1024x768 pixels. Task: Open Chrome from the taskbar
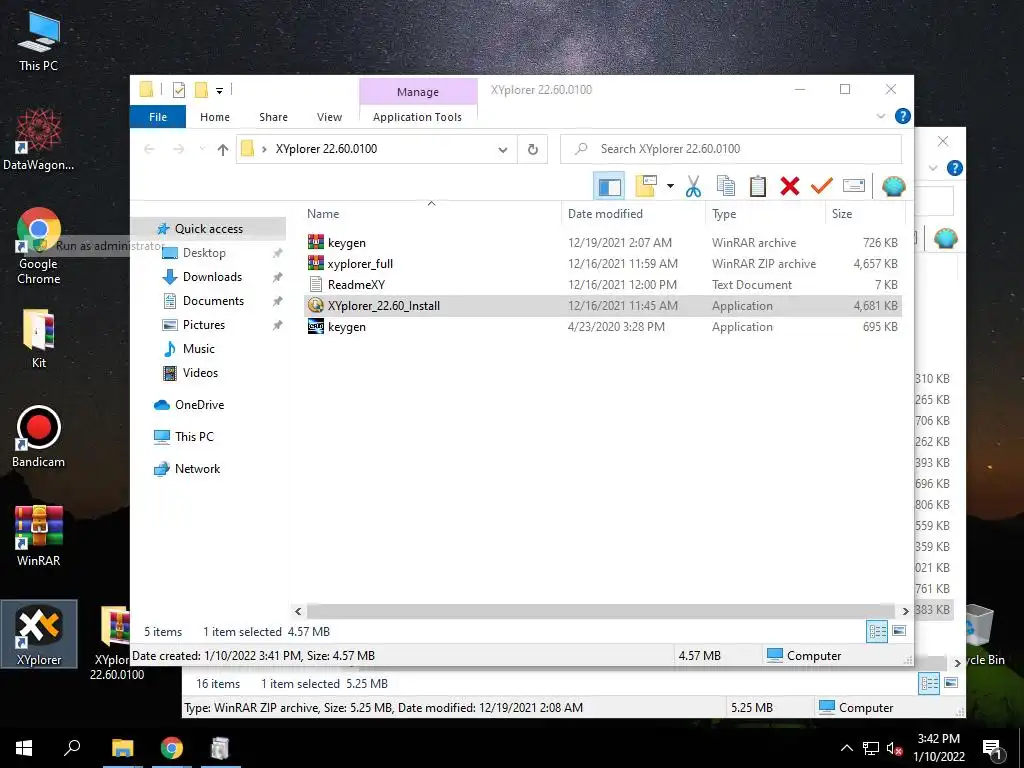172,748
